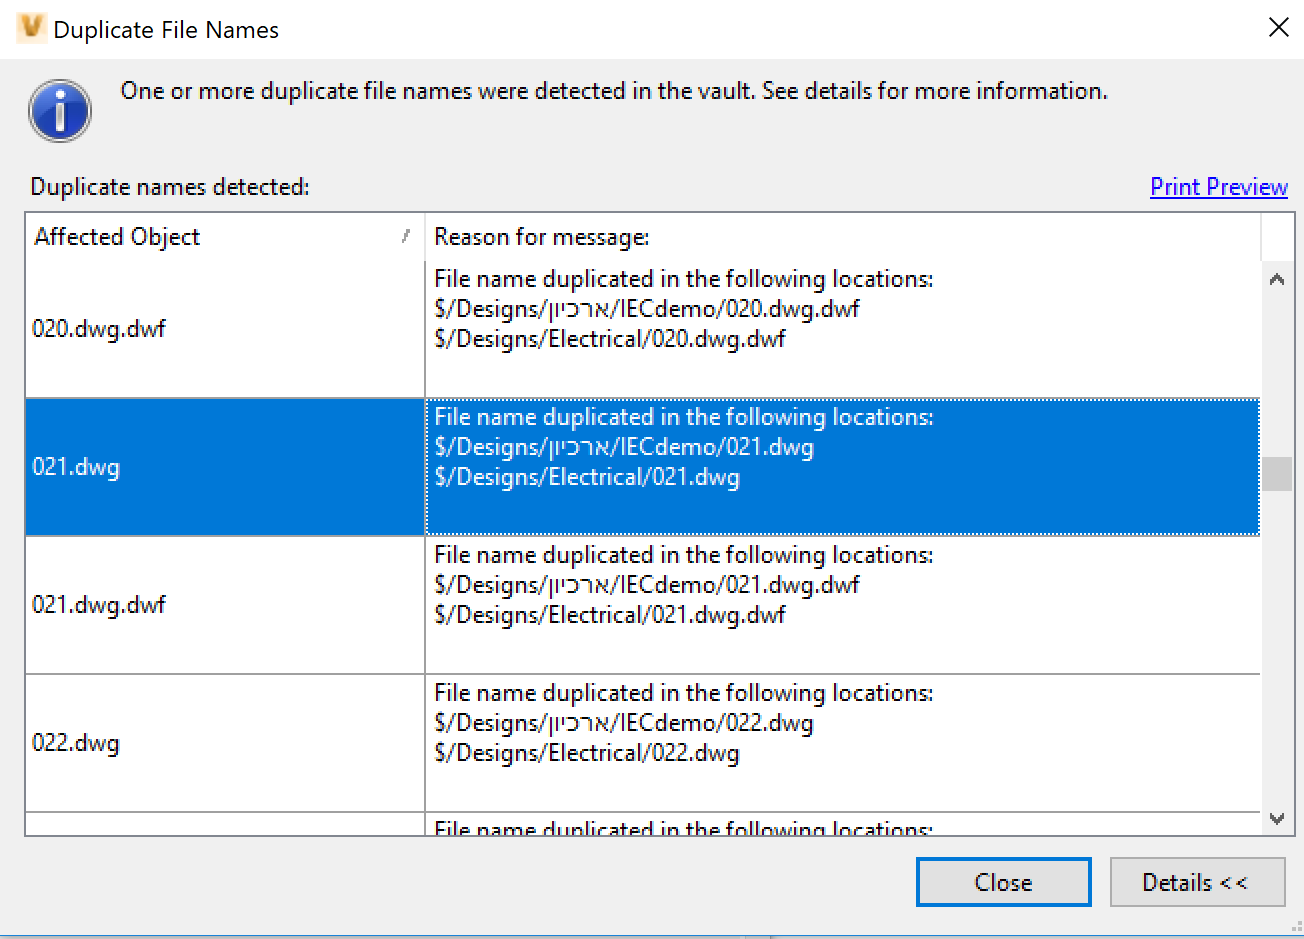Click the $/Designs/Electrical/021.dwg path text
The image size is (1304, 939).
tap(587, 477)
